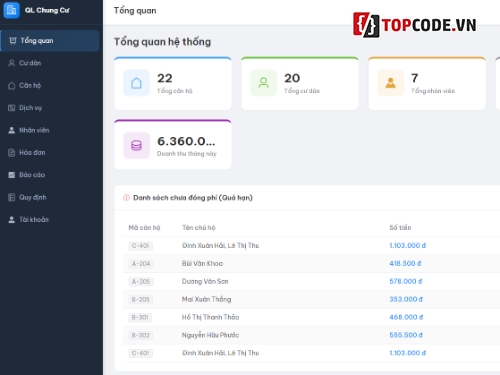Open the Cư dân menu item

point(50,63)
